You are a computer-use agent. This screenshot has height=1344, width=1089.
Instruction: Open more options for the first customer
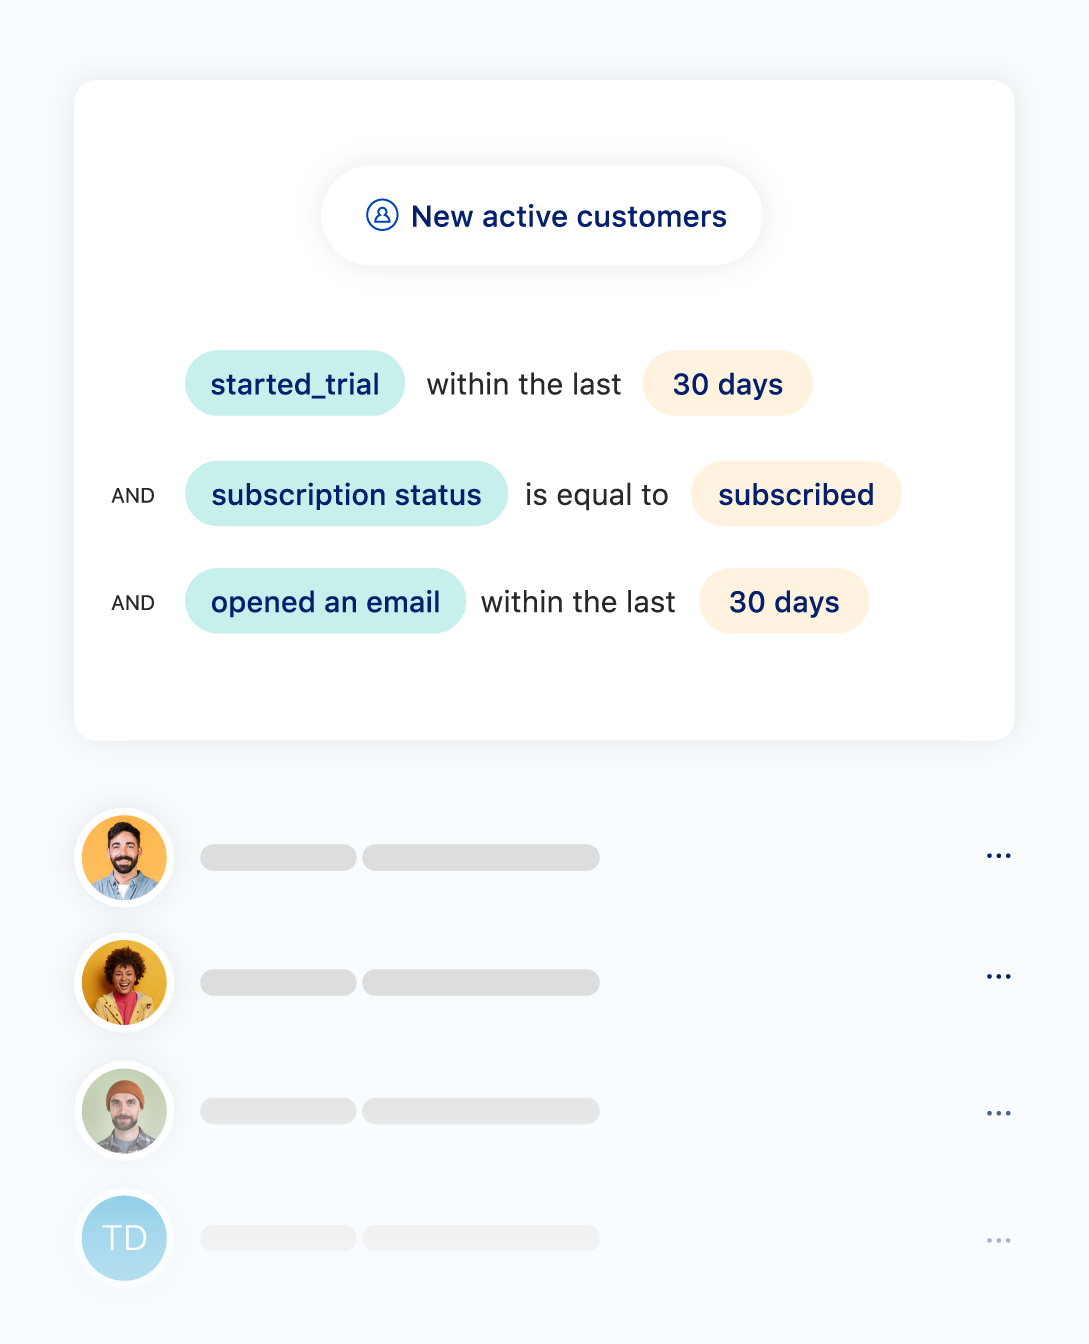998,856
